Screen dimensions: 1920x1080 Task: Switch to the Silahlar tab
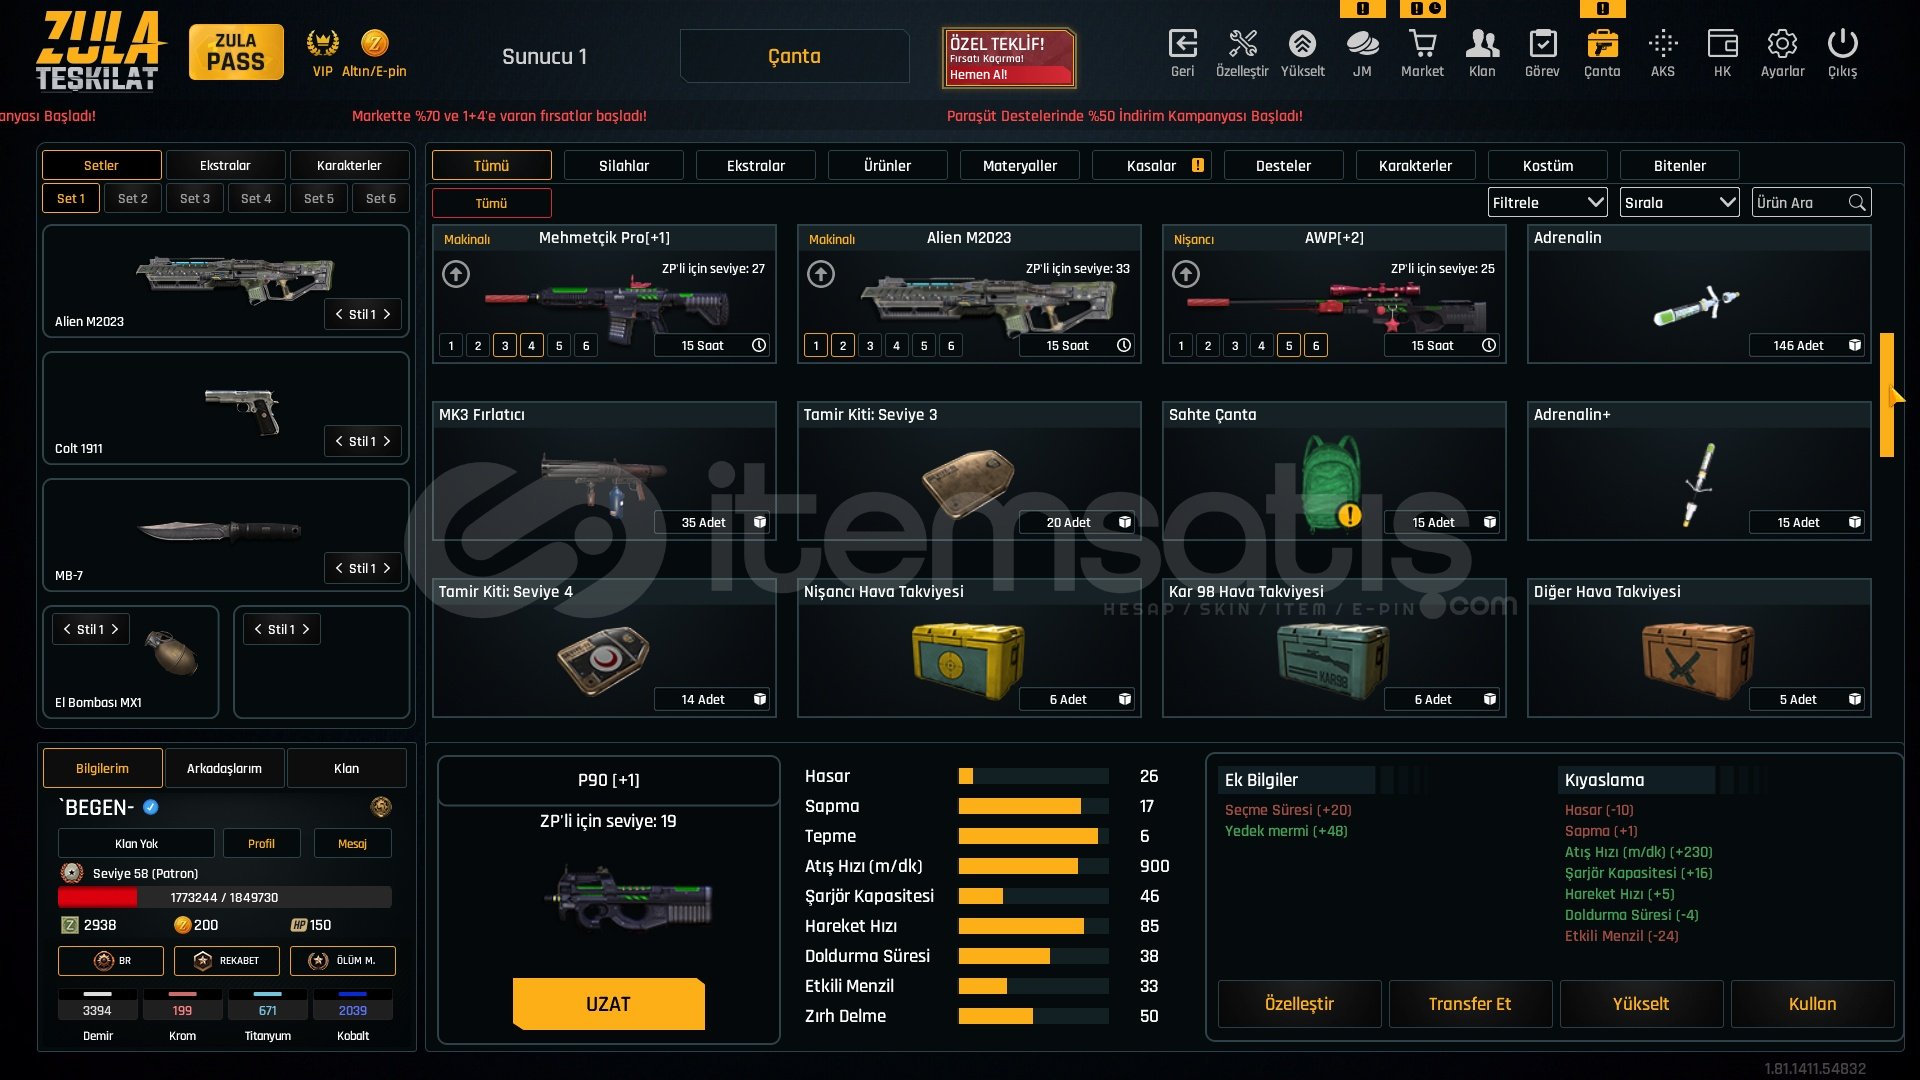pyautogui.click(x=623, y=166)
